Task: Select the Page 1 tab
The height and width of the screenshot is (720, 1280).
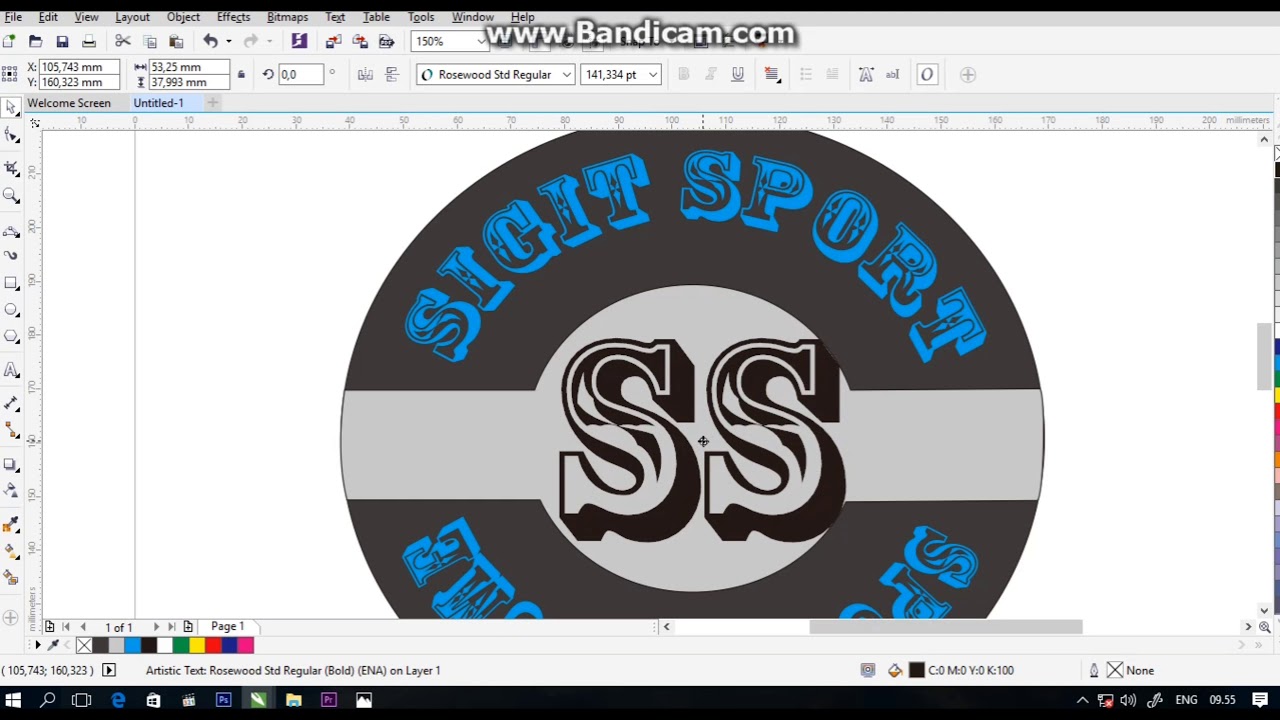Action: (x=227, y=626)
